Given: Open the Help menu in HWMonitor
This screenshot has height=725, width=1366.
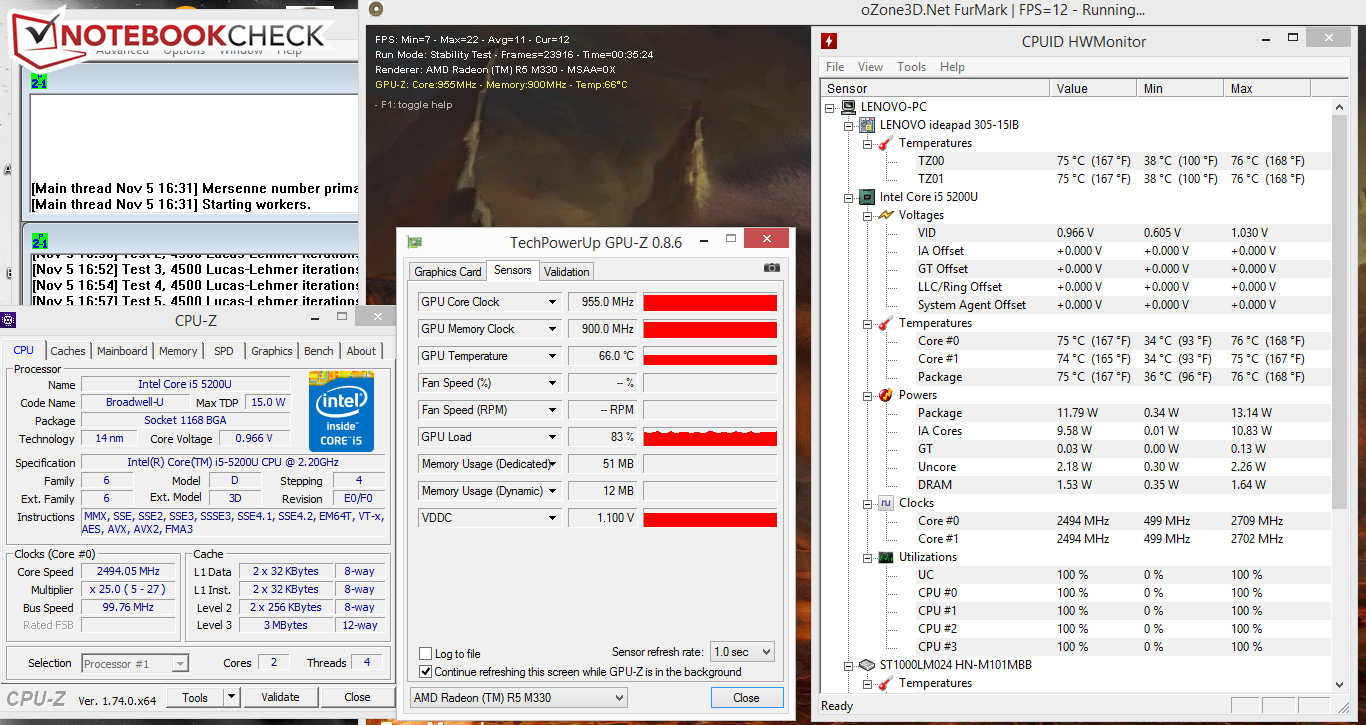Looking at the screenshot, I should tap(952, 67).
